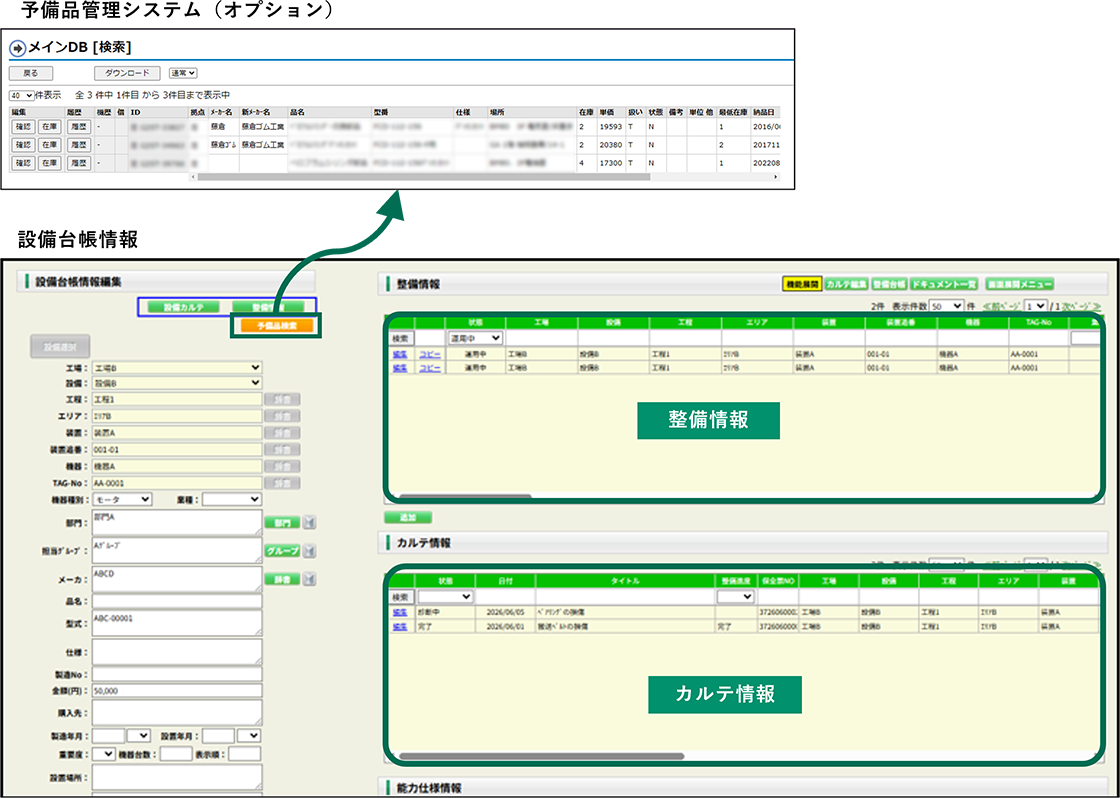1120x798 pixels.
Task: Open the 運用中 status filter dropdown
Action: (x=475, y=337)
